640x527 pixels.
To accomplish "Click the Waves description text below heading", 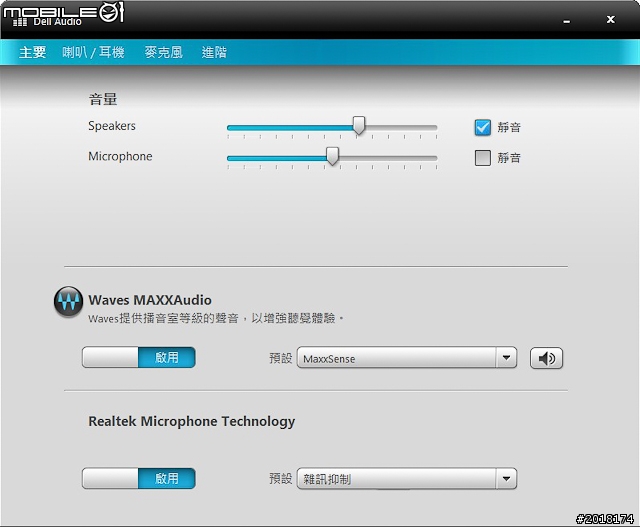I will click(216, 318).
